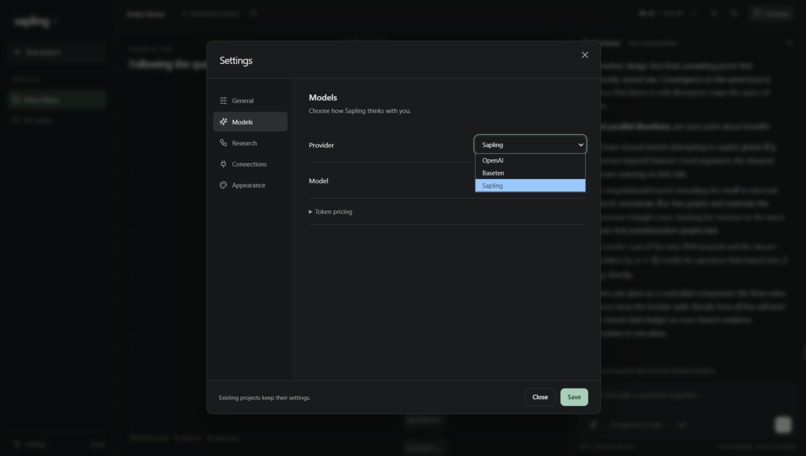
Task: Choose Baseten from the provider list
Action: (530, 173)
